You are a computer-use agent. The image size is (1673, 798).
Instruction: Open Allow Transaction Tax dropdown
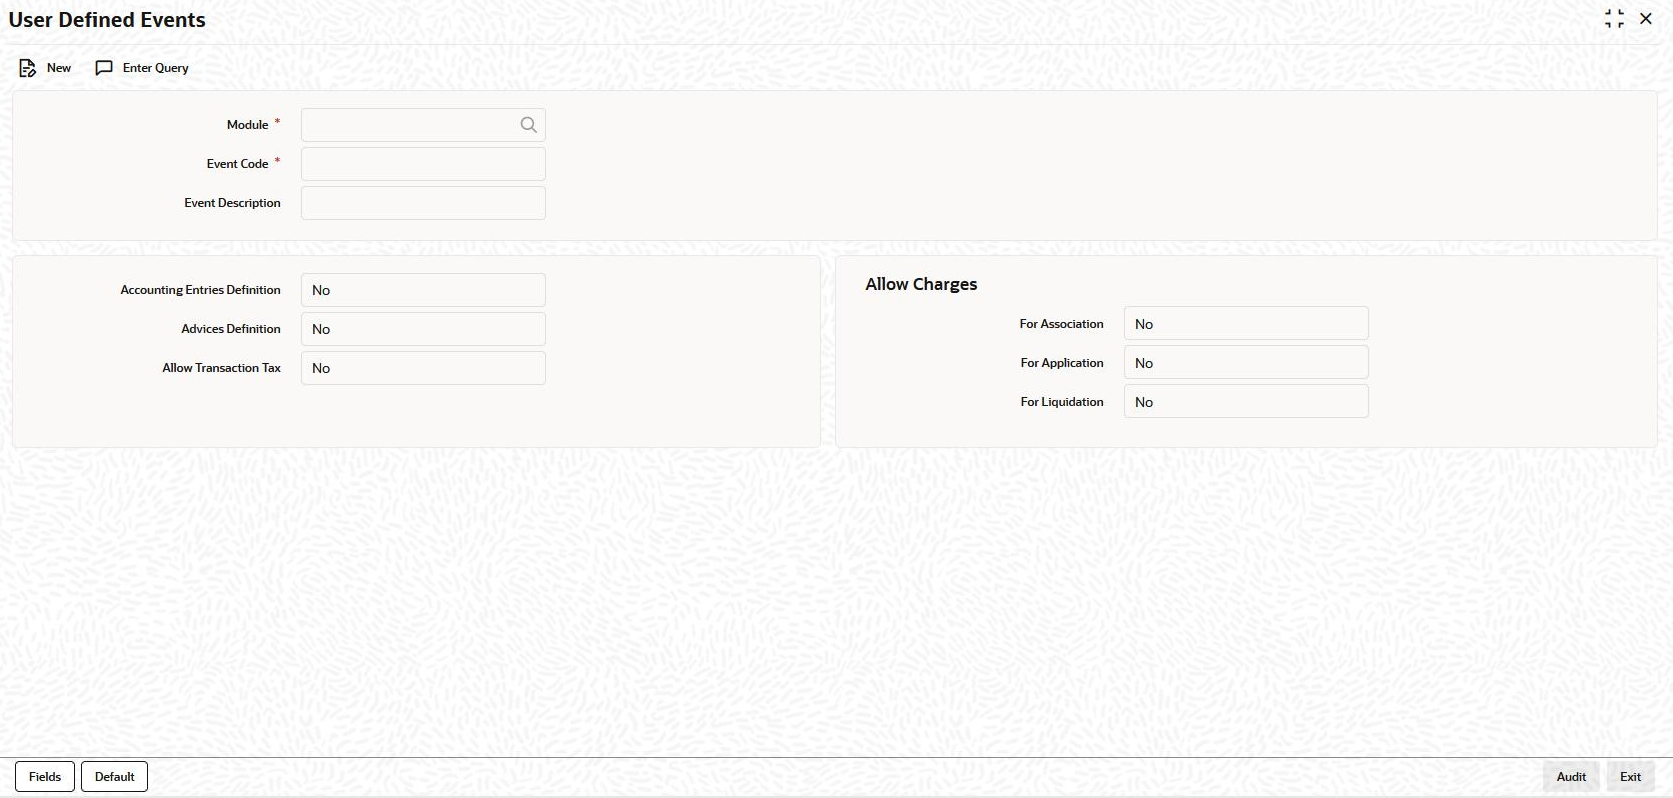click(x=423, y=368)
